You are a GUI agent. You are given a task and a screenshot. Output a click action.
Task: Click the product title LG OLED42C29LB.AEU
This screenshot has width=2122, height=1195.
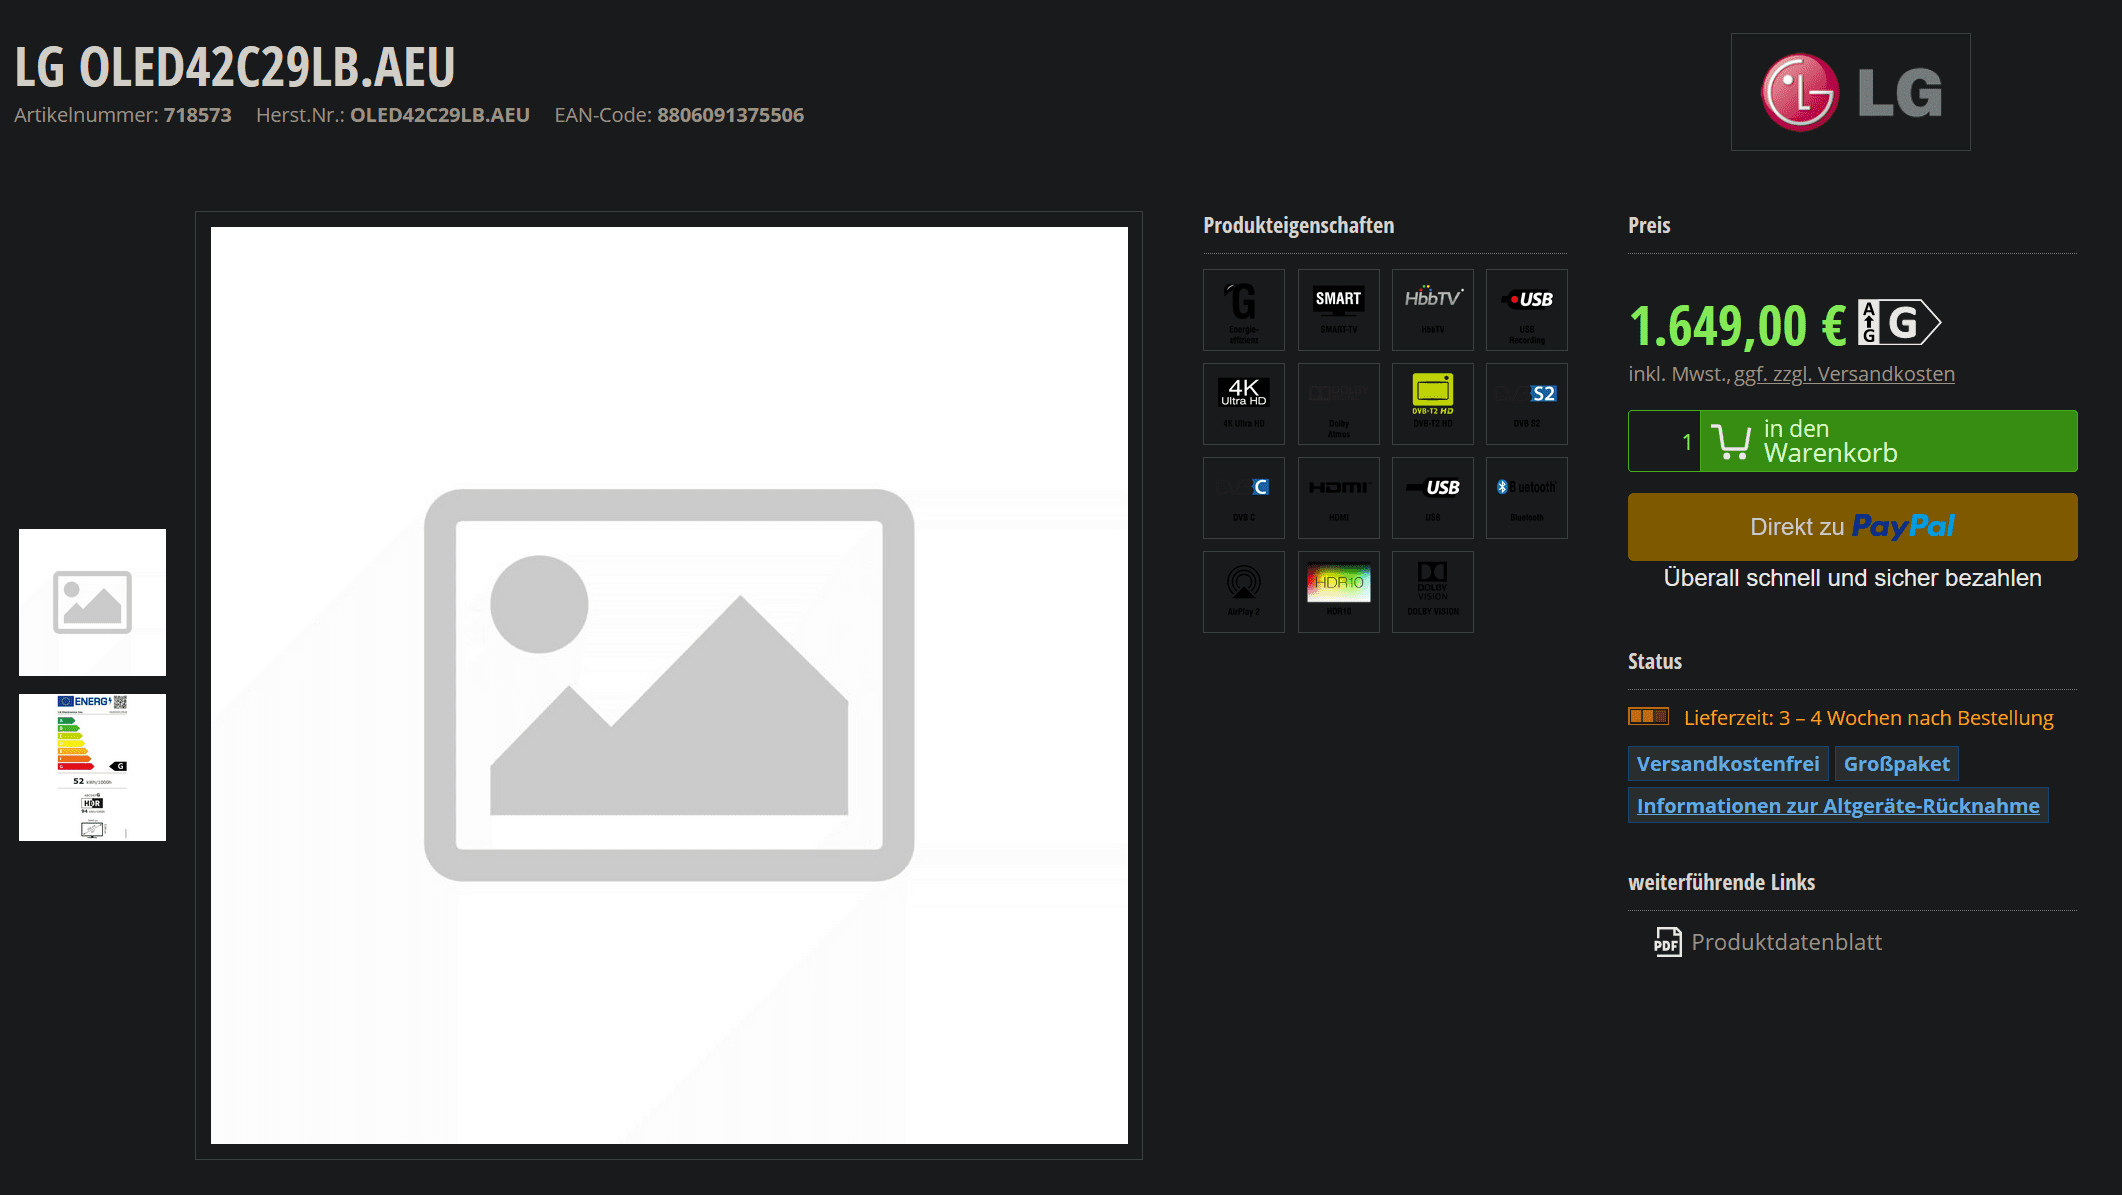(x=235, y=67)
